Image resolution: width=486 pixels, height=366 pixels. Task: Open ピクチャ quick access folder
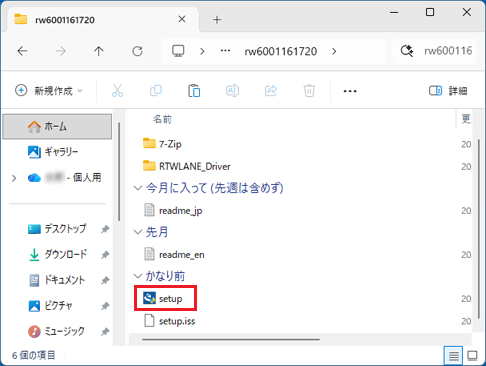(50, 306)
